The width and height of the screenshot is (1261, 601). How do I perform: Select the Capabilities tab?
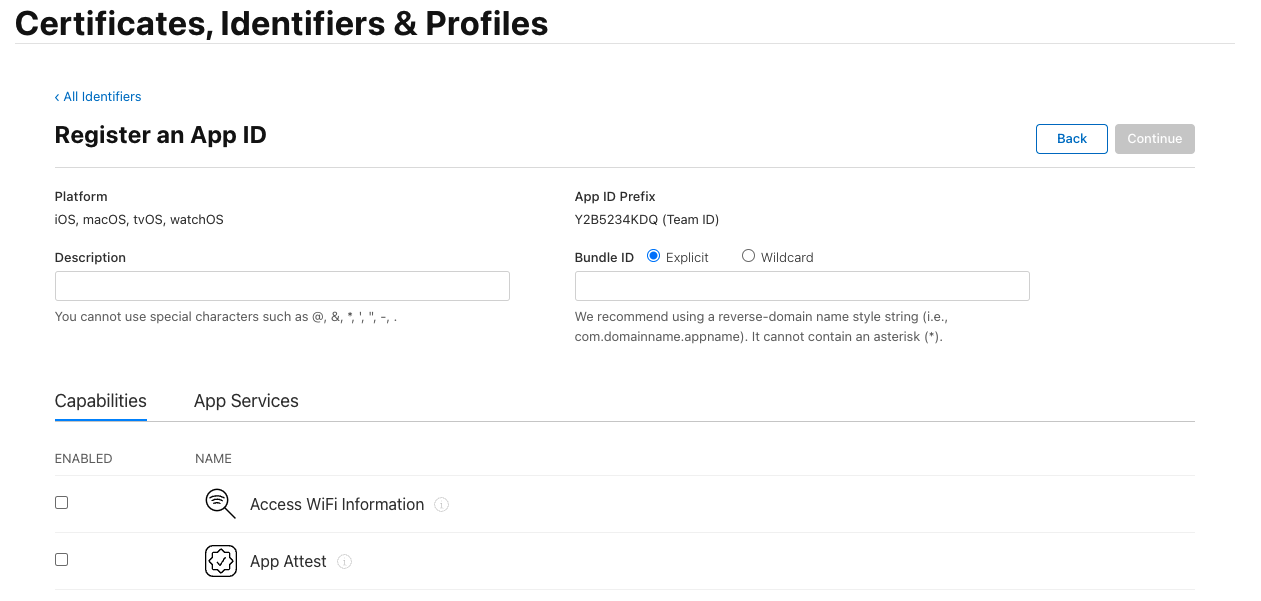click(100, 401)
